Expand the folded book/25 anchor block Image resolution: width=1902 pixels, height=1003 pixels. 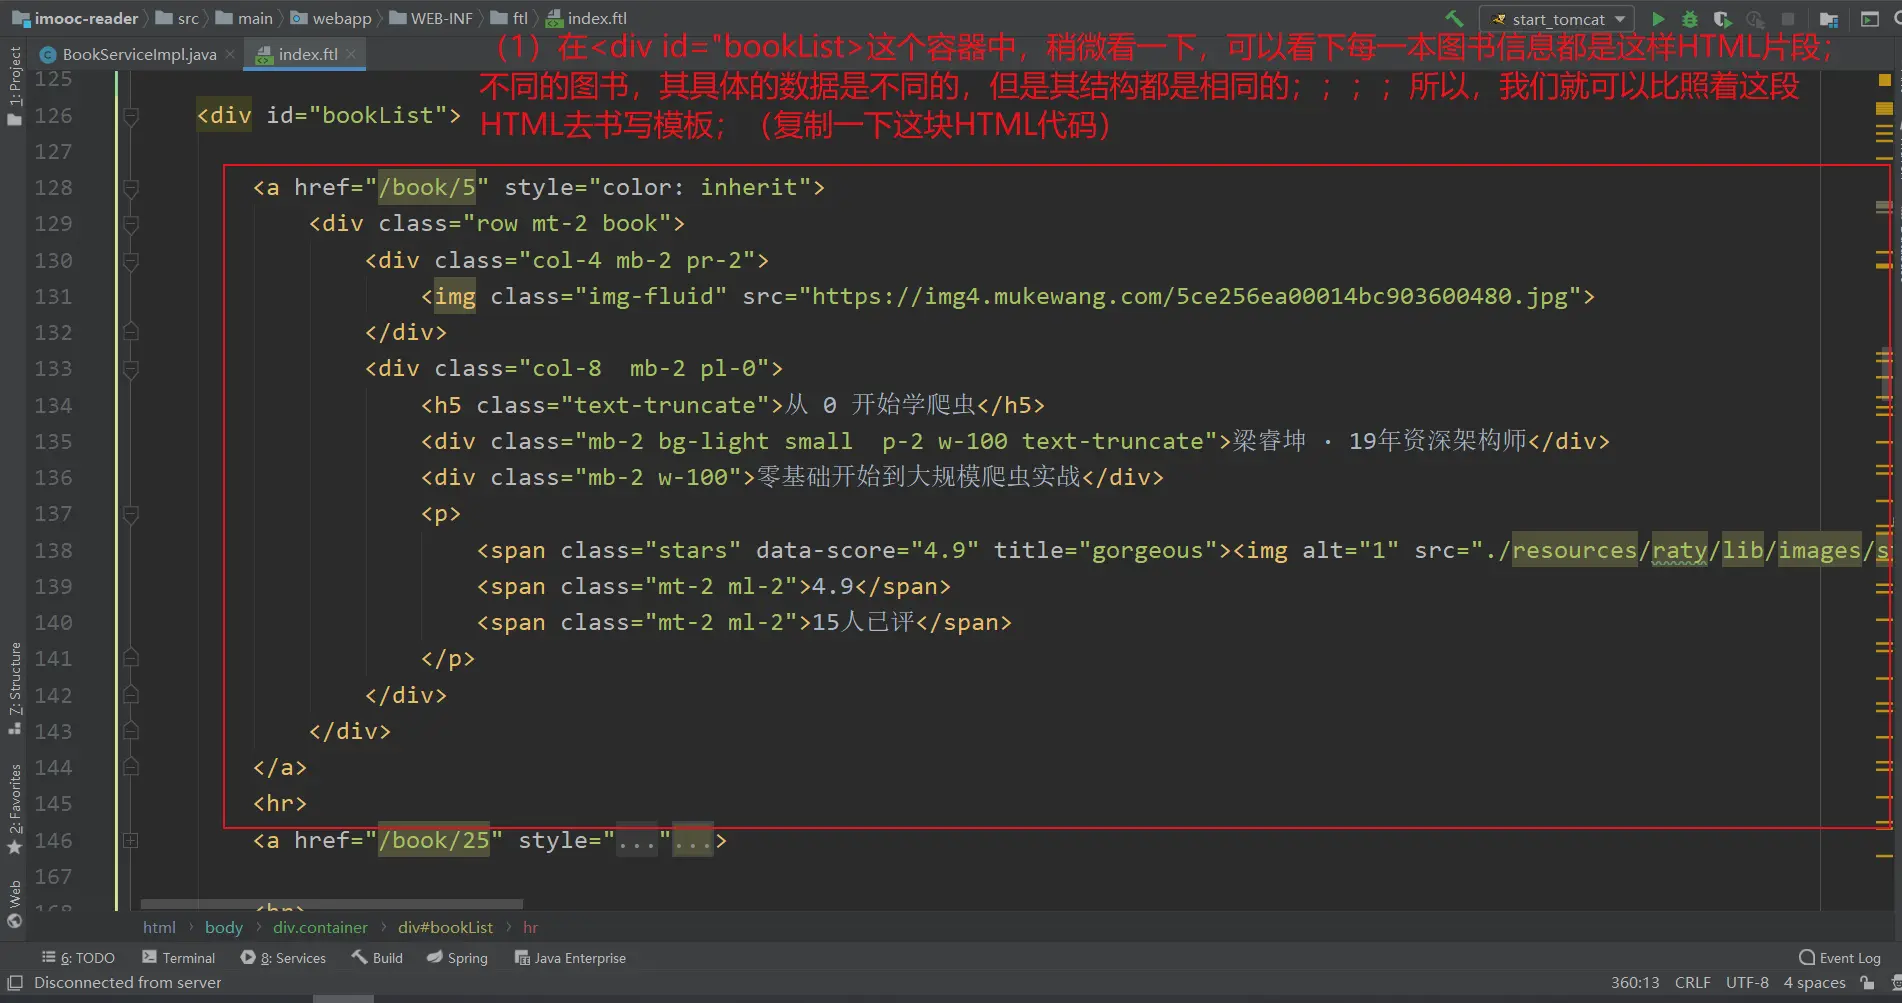point(130,841)
